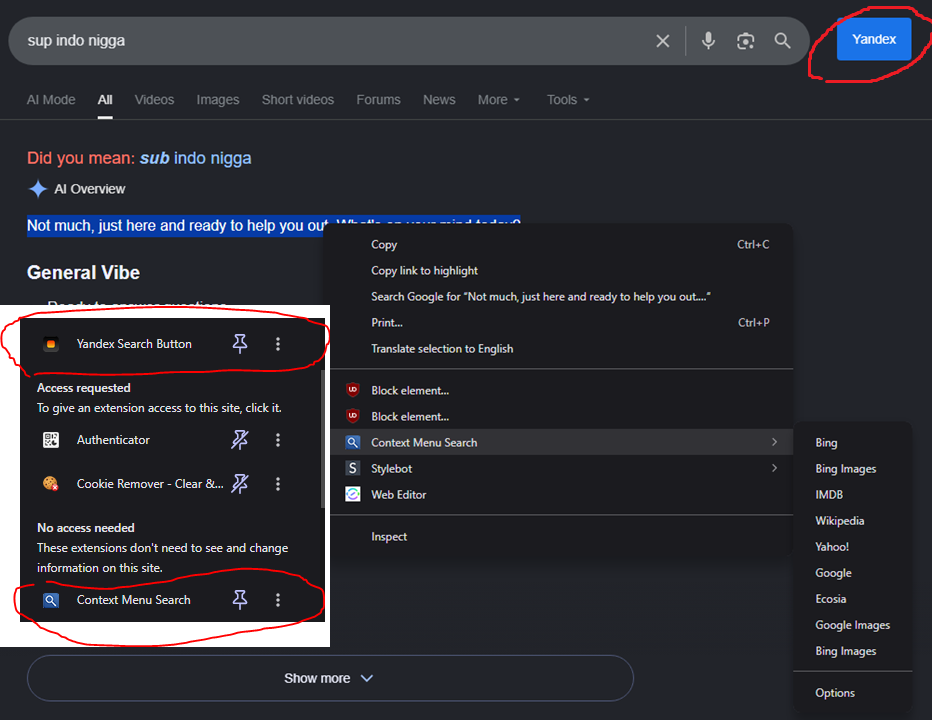Click the extensions panel scrollbar

[x=323, y=439]
